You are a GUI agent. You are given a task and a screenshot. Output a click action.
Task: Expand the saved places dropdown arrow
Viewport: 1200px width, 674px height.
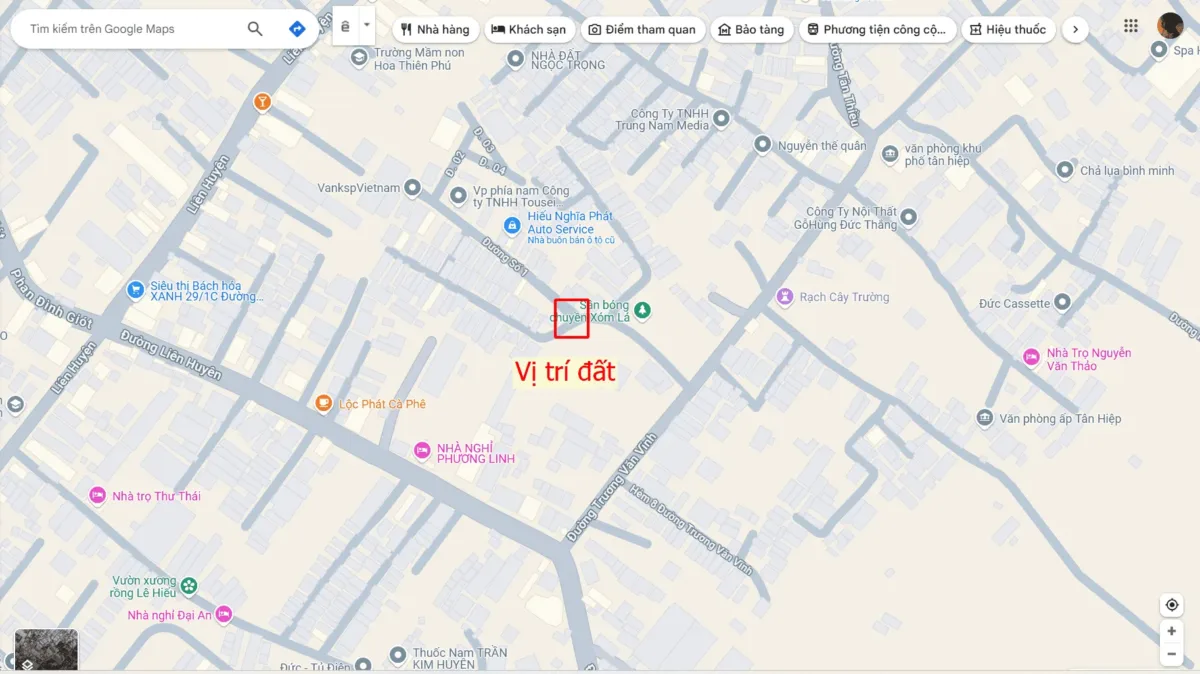367,25
